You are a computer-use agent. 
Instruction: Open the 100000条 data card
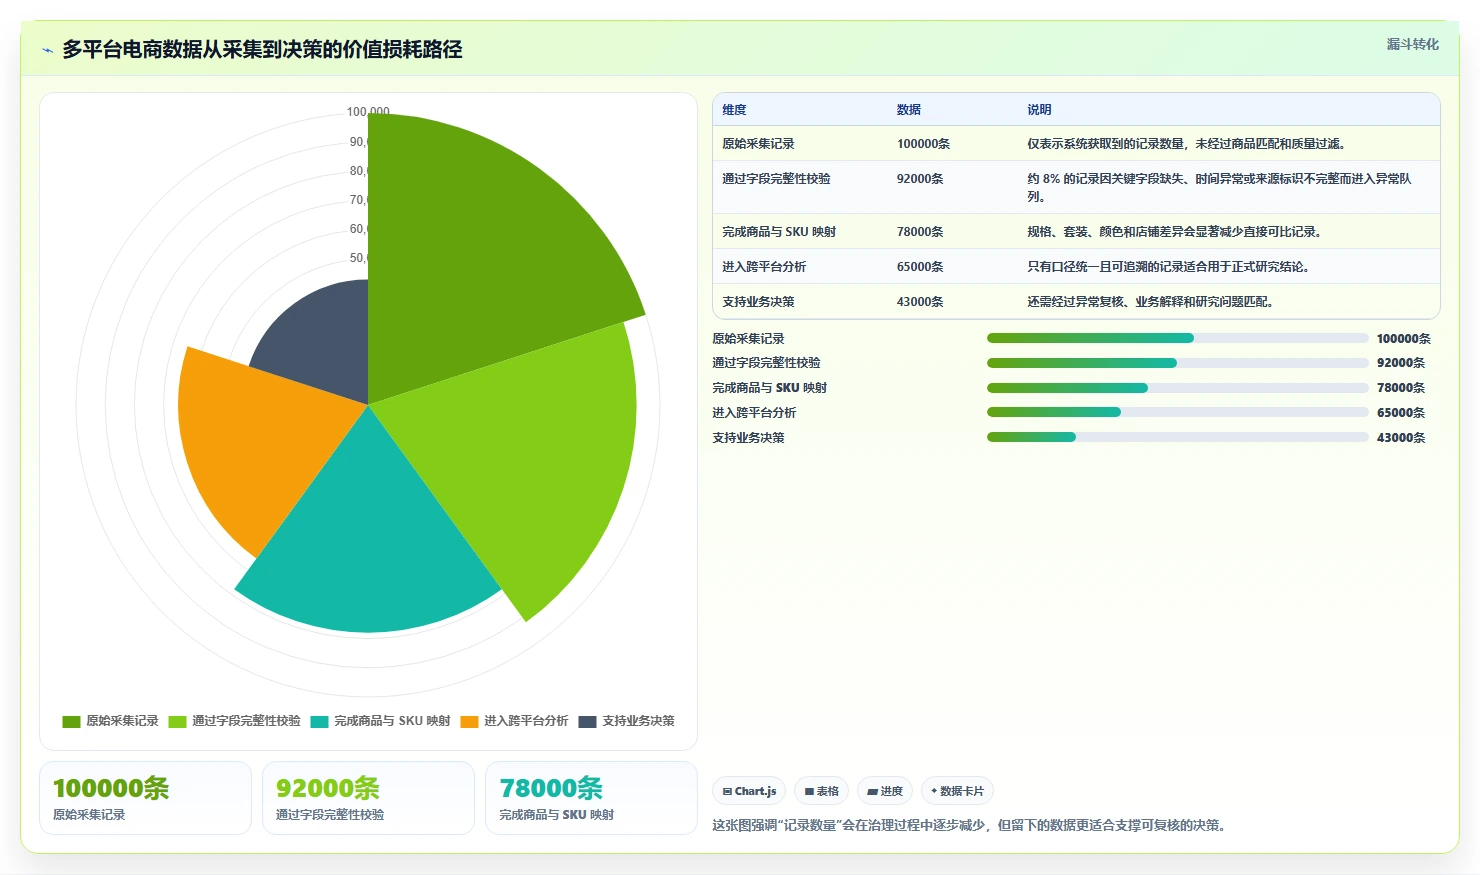(x=145, y=798)
